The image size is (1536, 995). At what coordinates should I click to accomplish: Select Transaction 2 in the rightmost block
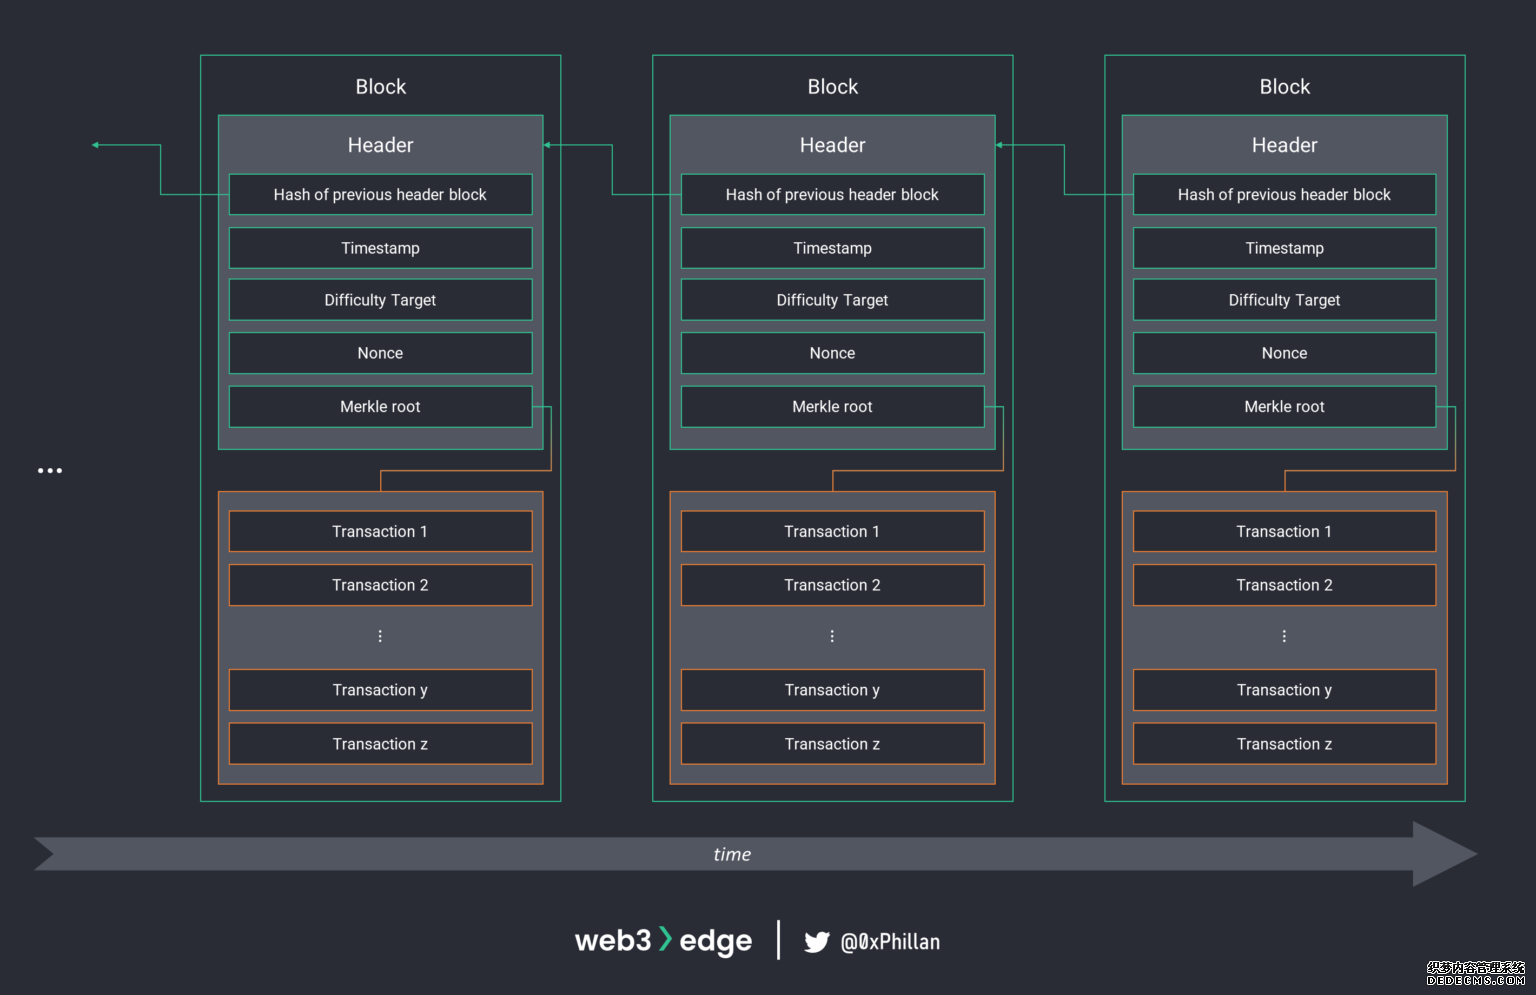(1285, 585)
